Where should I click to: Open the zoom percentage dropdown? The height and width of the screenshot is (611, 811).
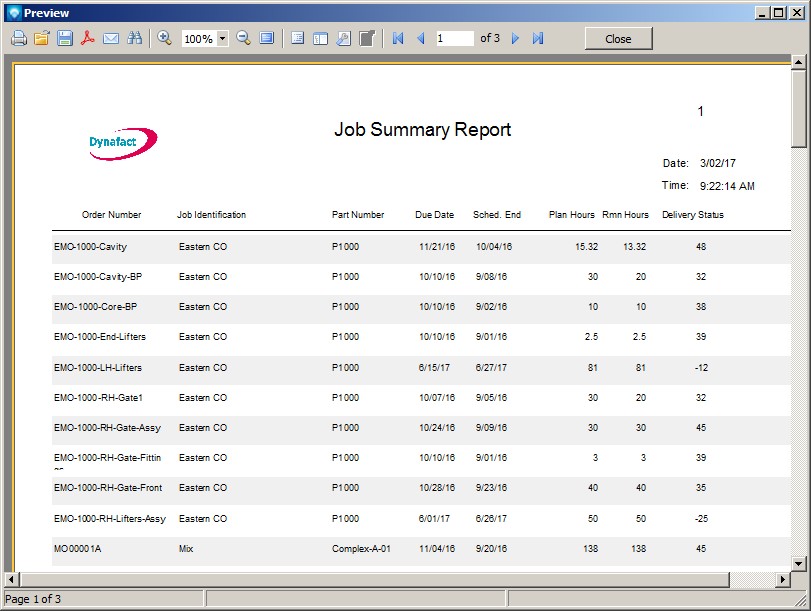pyautogui.click(x=222, y=39)
